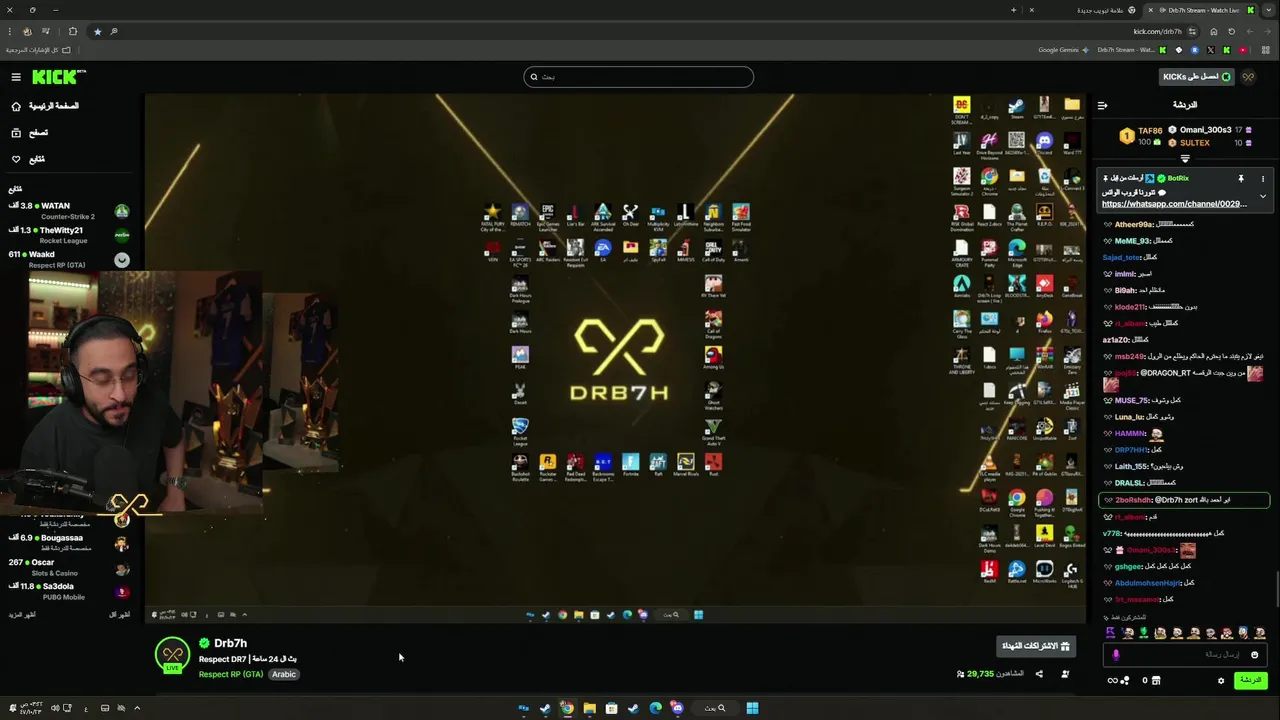Click the Windows Start button in taskbar
The height and width of the screenshot is (720, 1280).
pyautogui.click(x=752, y=708)
